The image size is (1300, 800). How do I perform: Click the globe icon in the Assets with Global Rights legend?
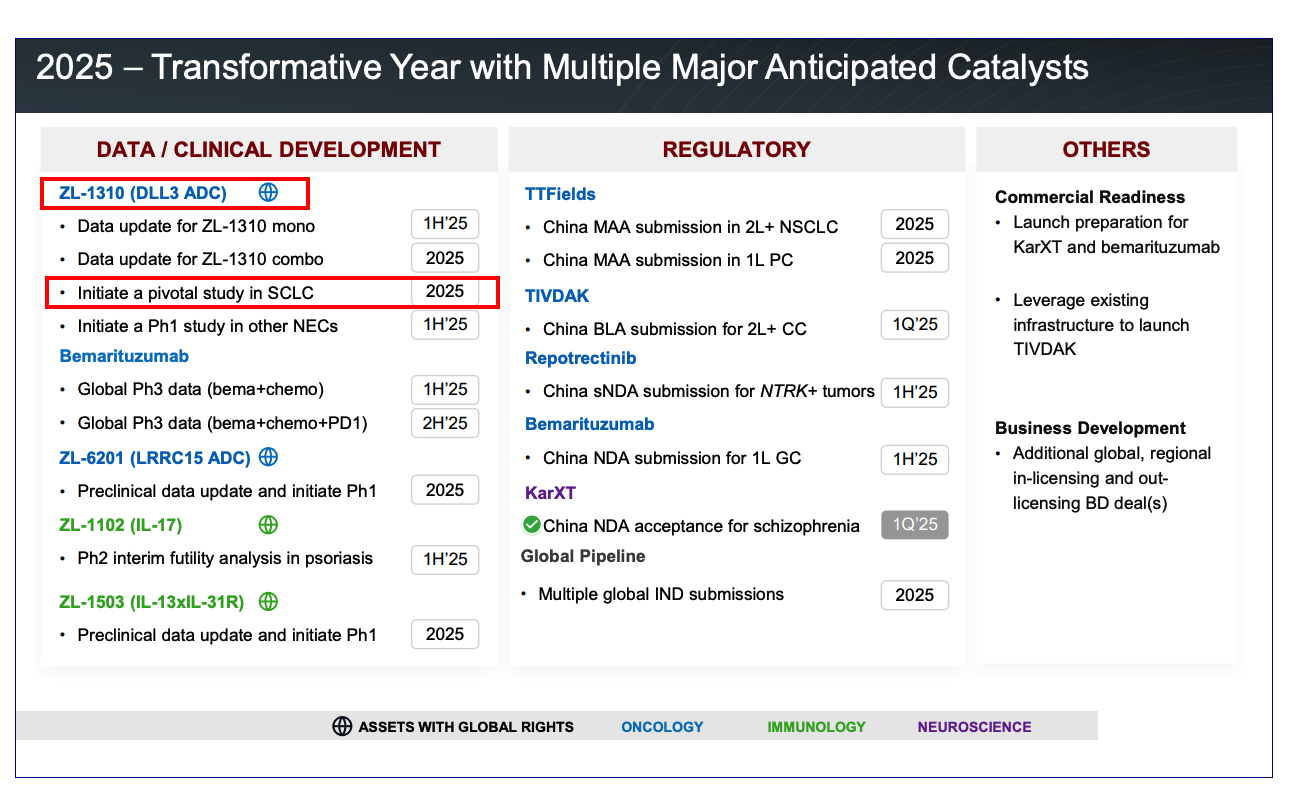click(x=342, y=726)
